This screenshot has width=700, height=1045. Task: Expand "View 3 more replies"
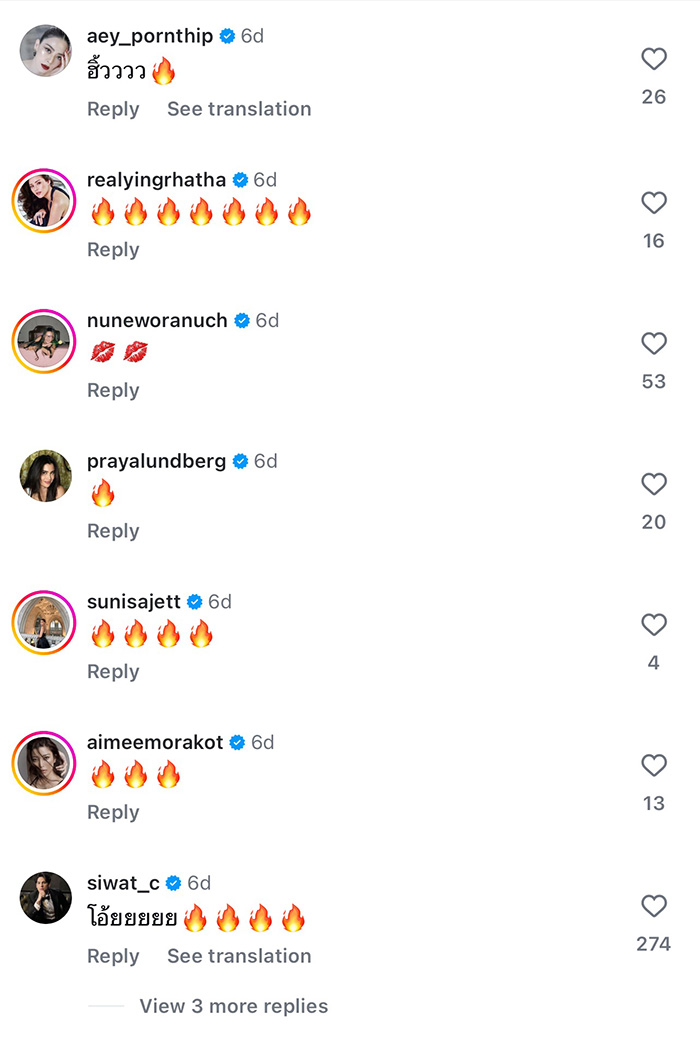pos(234,1006)
